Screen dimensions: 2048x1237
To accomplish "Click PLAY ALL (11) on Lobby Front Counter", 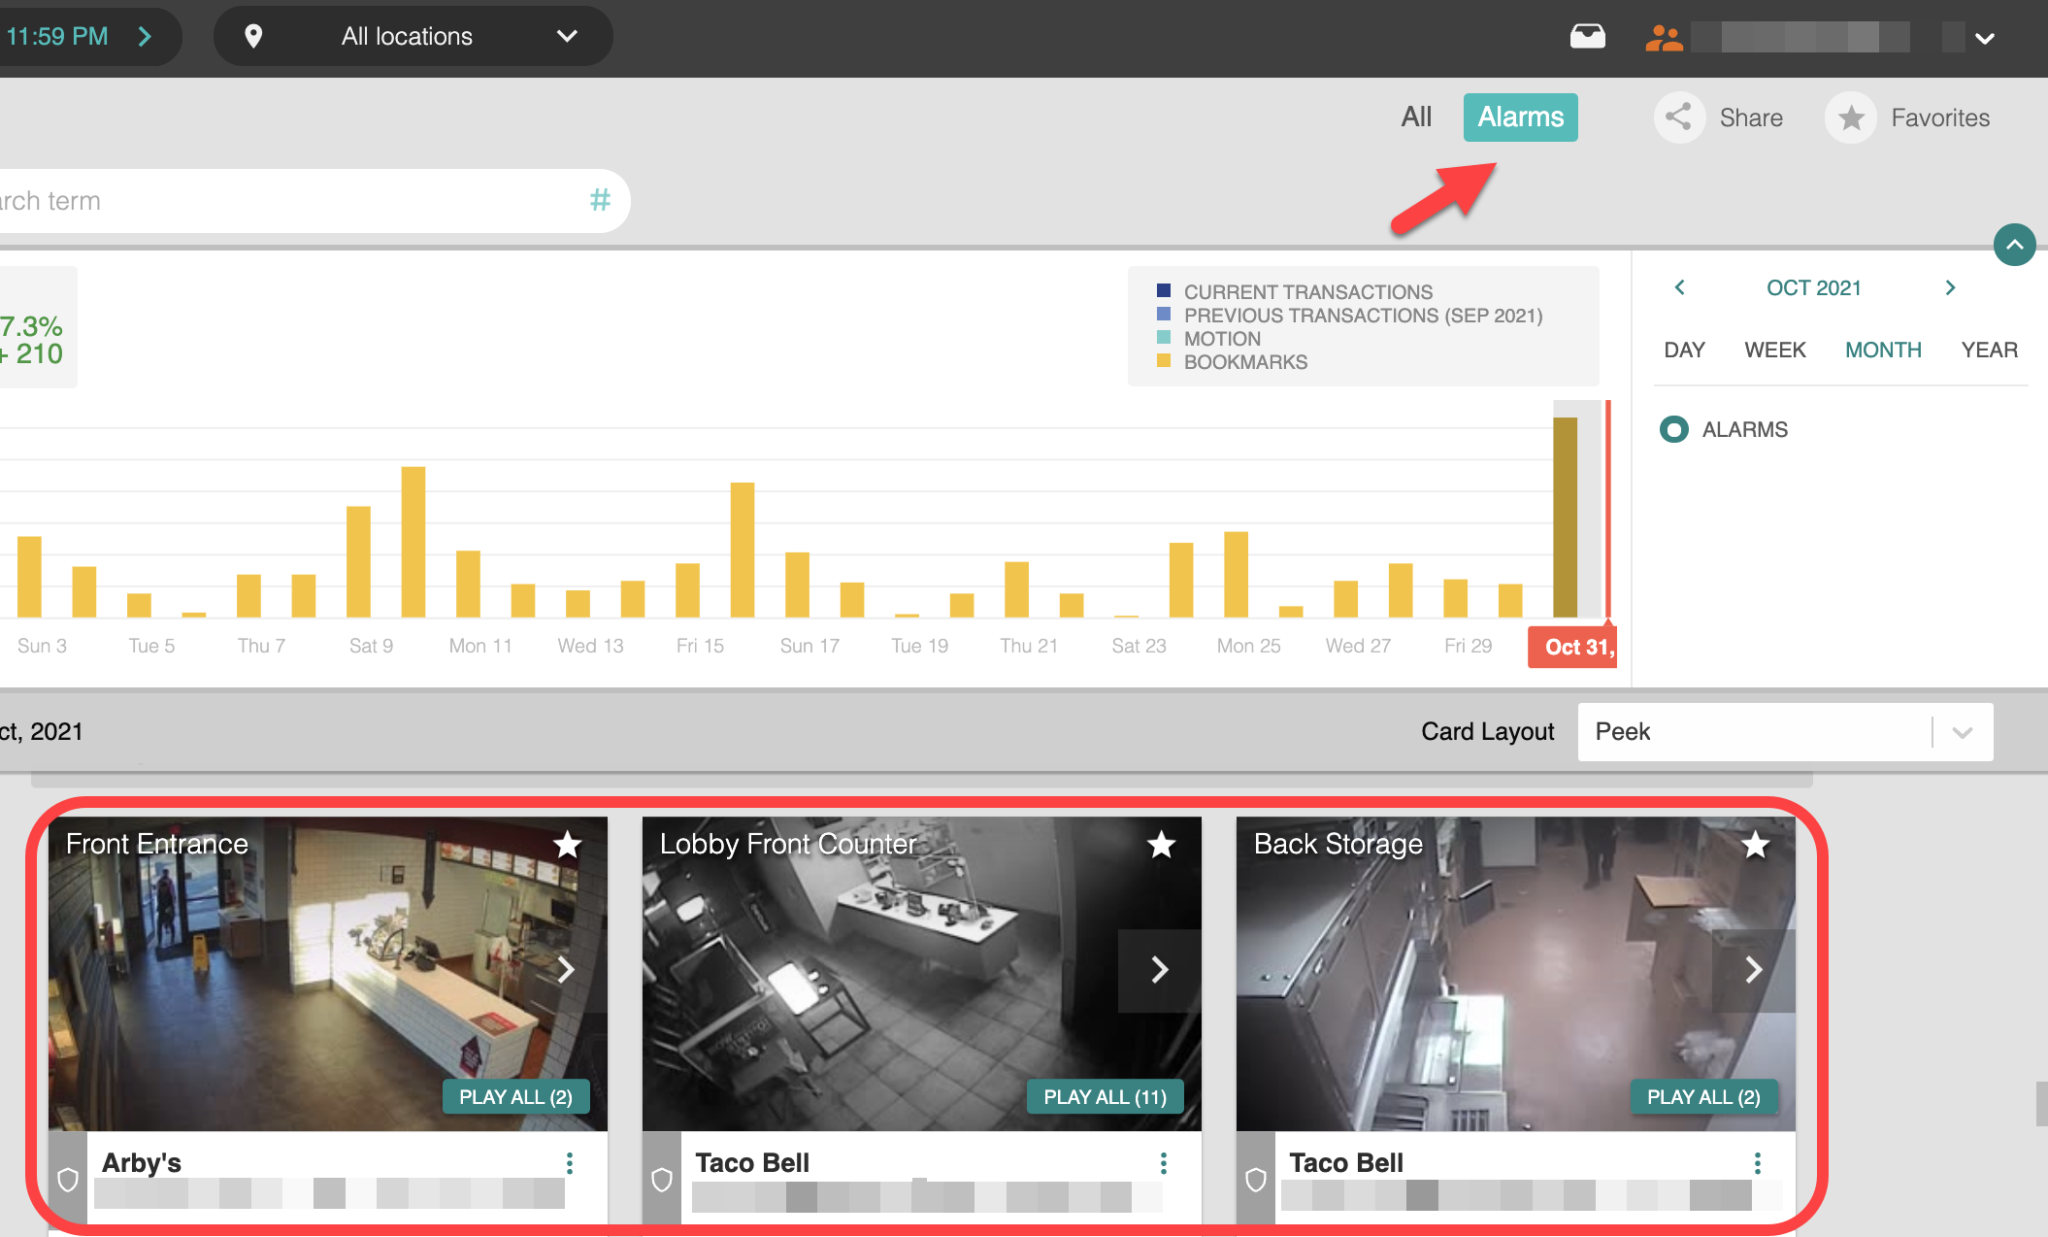I will 1104,1096.
